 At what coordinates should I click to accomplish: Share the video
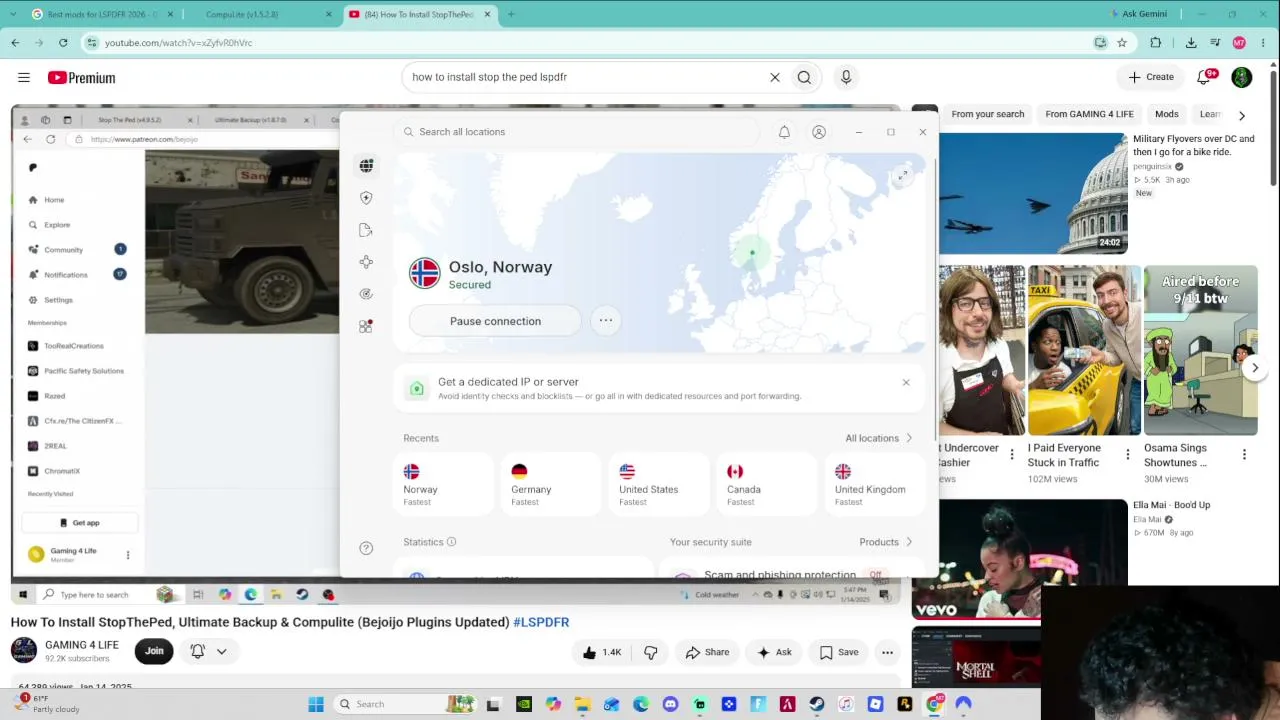(707, 652)
